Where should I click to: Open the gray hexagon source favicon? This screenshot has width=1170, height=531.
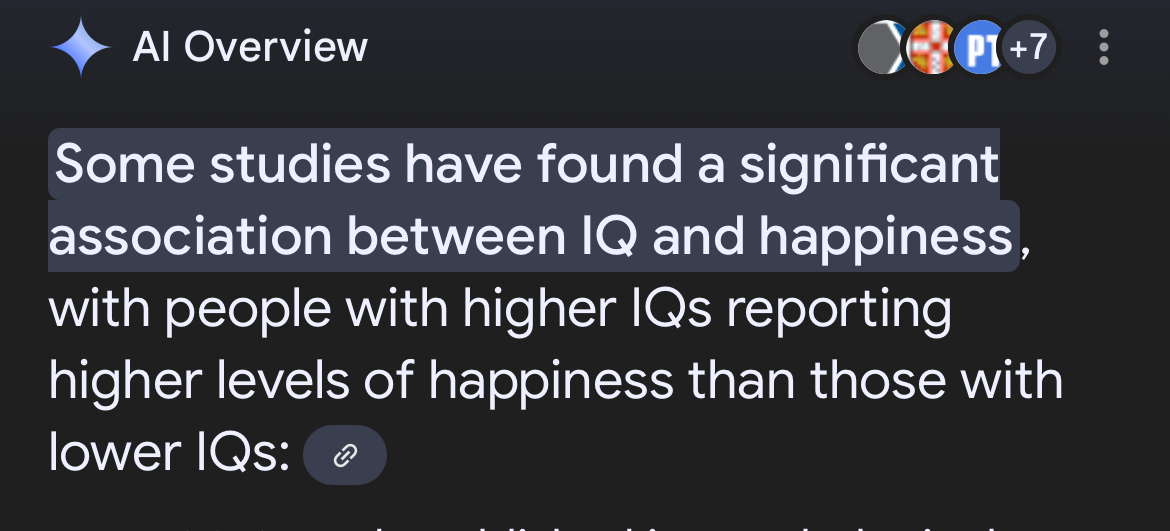click(x=881, y=48)
